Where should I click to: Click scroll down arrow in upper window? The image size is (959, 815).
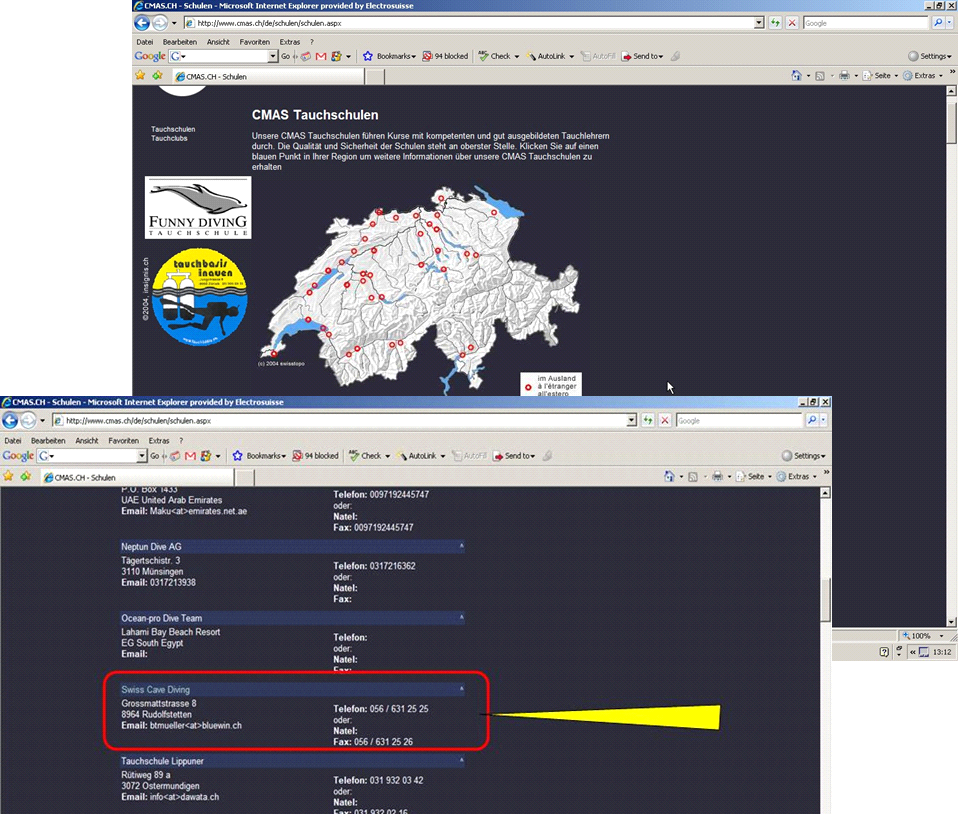click(951, 622)
